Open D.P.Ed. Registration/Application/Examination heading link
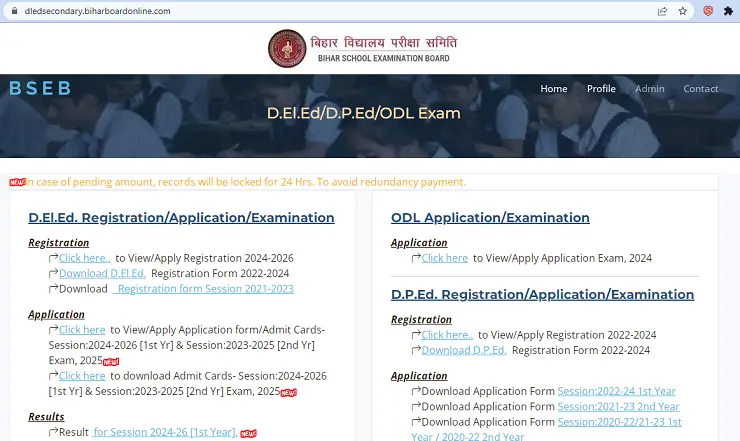The width and height of the screenshot is (740, 441). (x=542, y=295)
